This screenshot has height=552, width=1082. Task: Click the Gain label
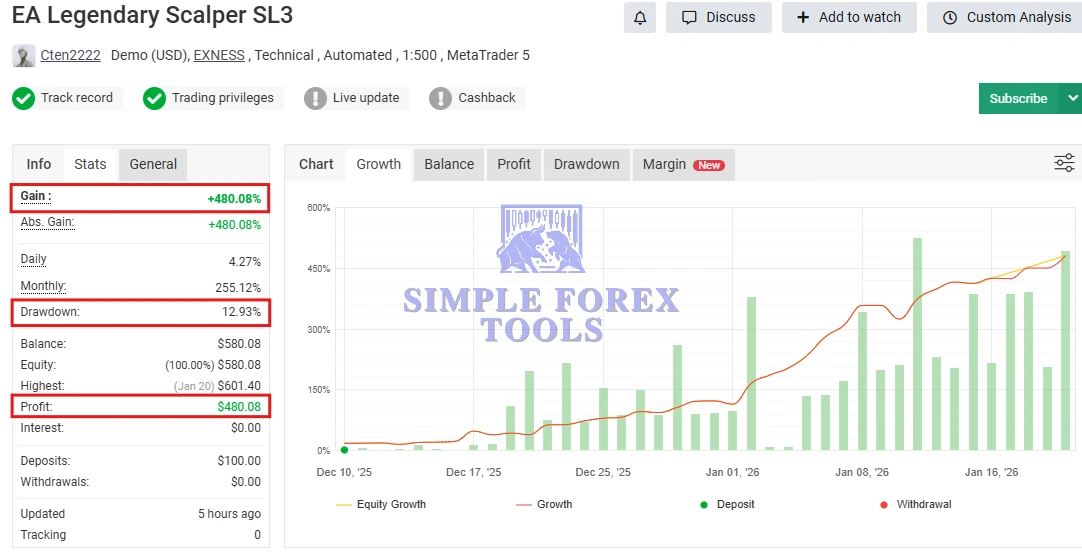(x=36, y=196)
